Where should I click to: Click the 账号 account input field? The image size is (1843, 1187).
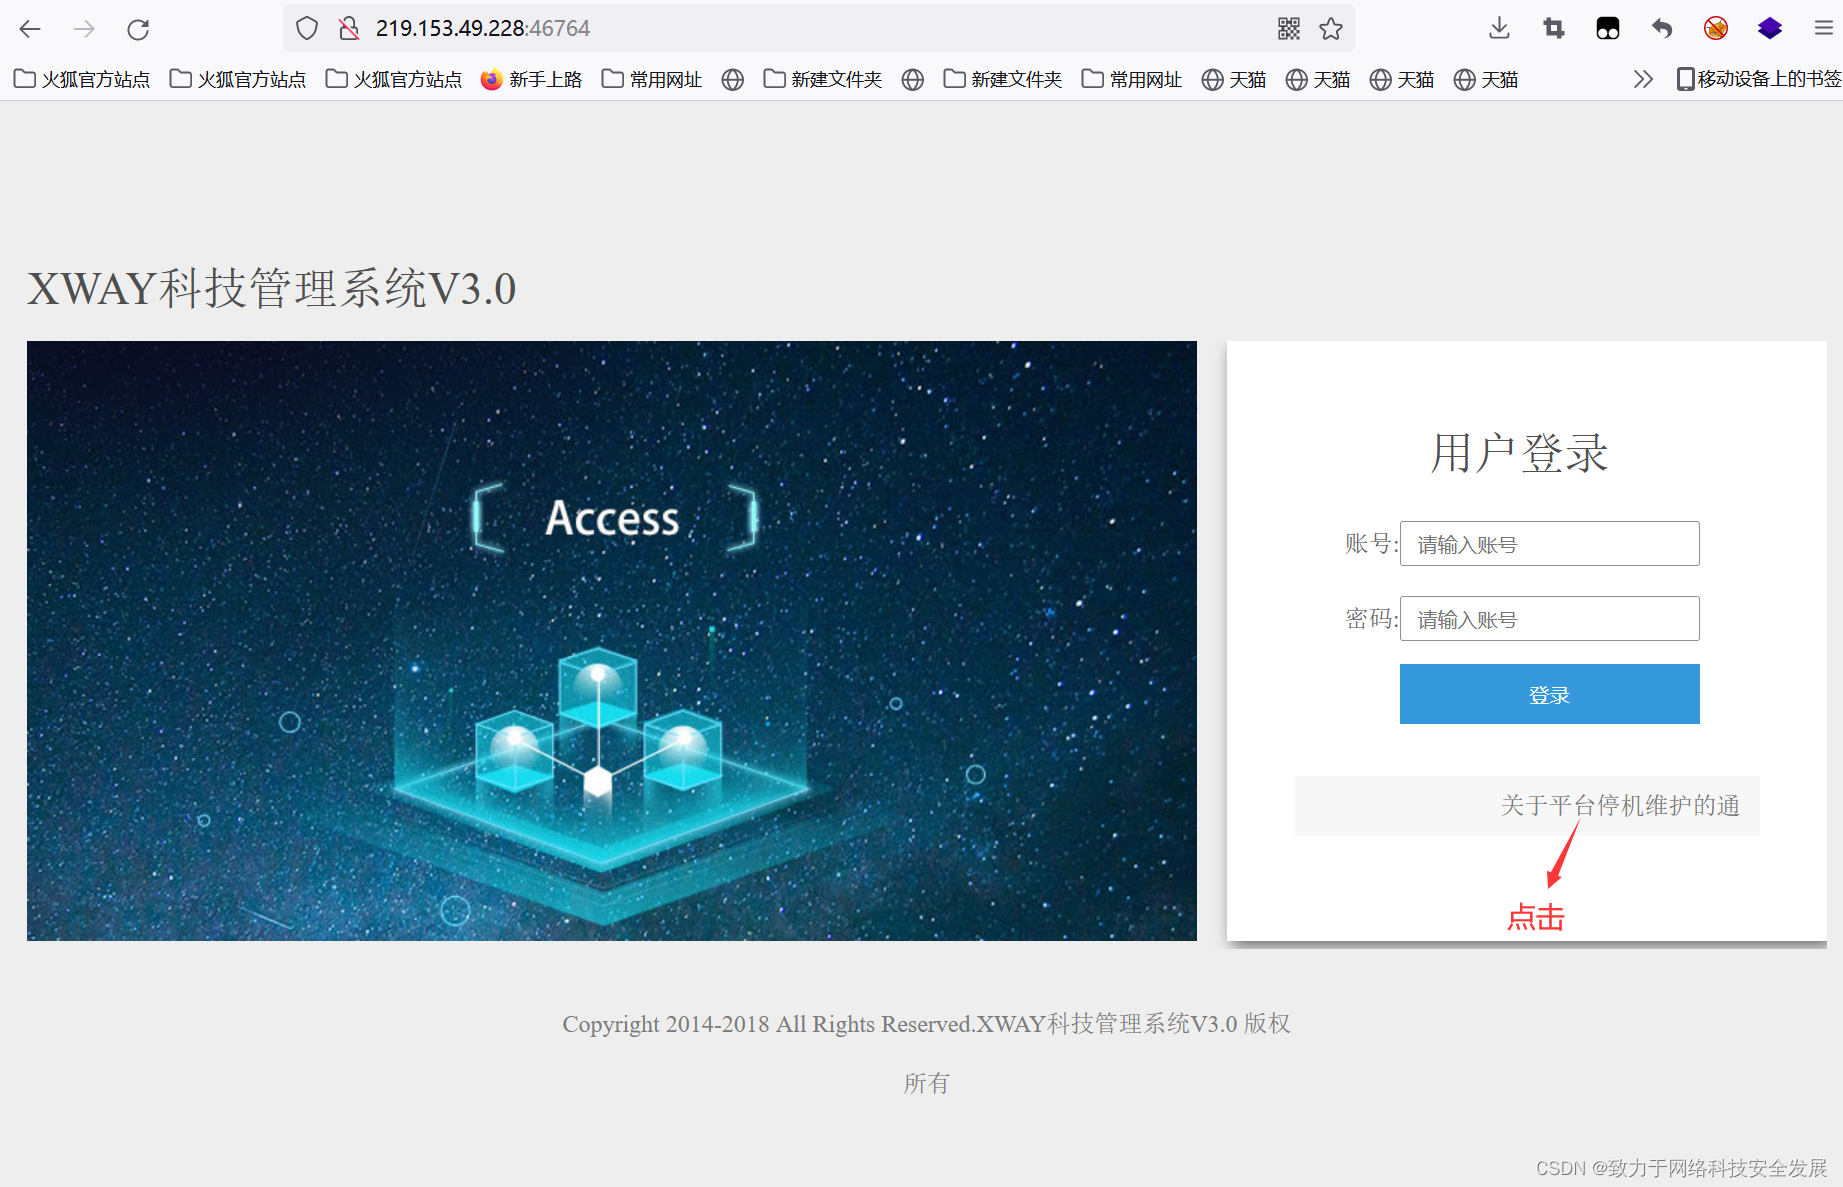1549,543
